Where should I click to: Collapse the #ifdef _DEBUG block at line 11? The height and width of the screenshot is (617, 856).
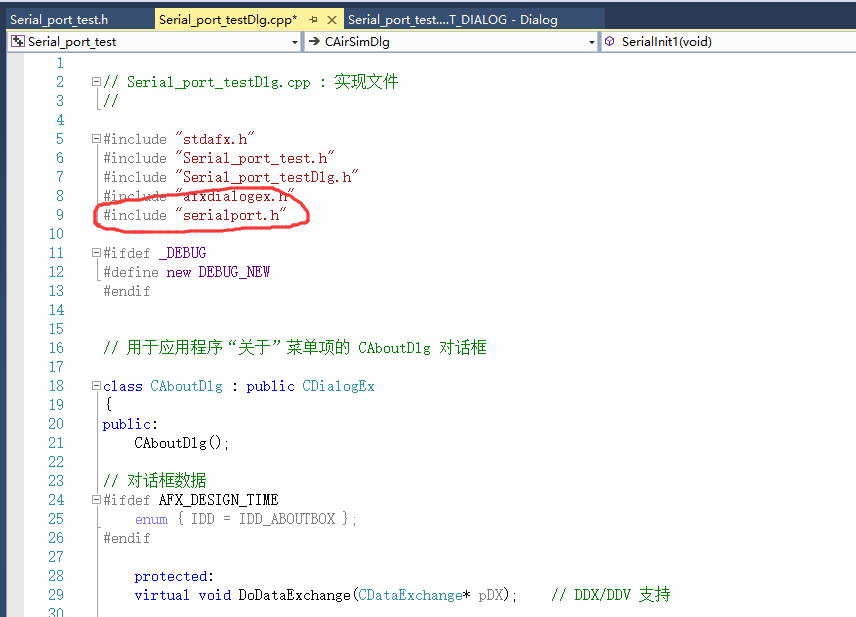click(x=95, y=252)
